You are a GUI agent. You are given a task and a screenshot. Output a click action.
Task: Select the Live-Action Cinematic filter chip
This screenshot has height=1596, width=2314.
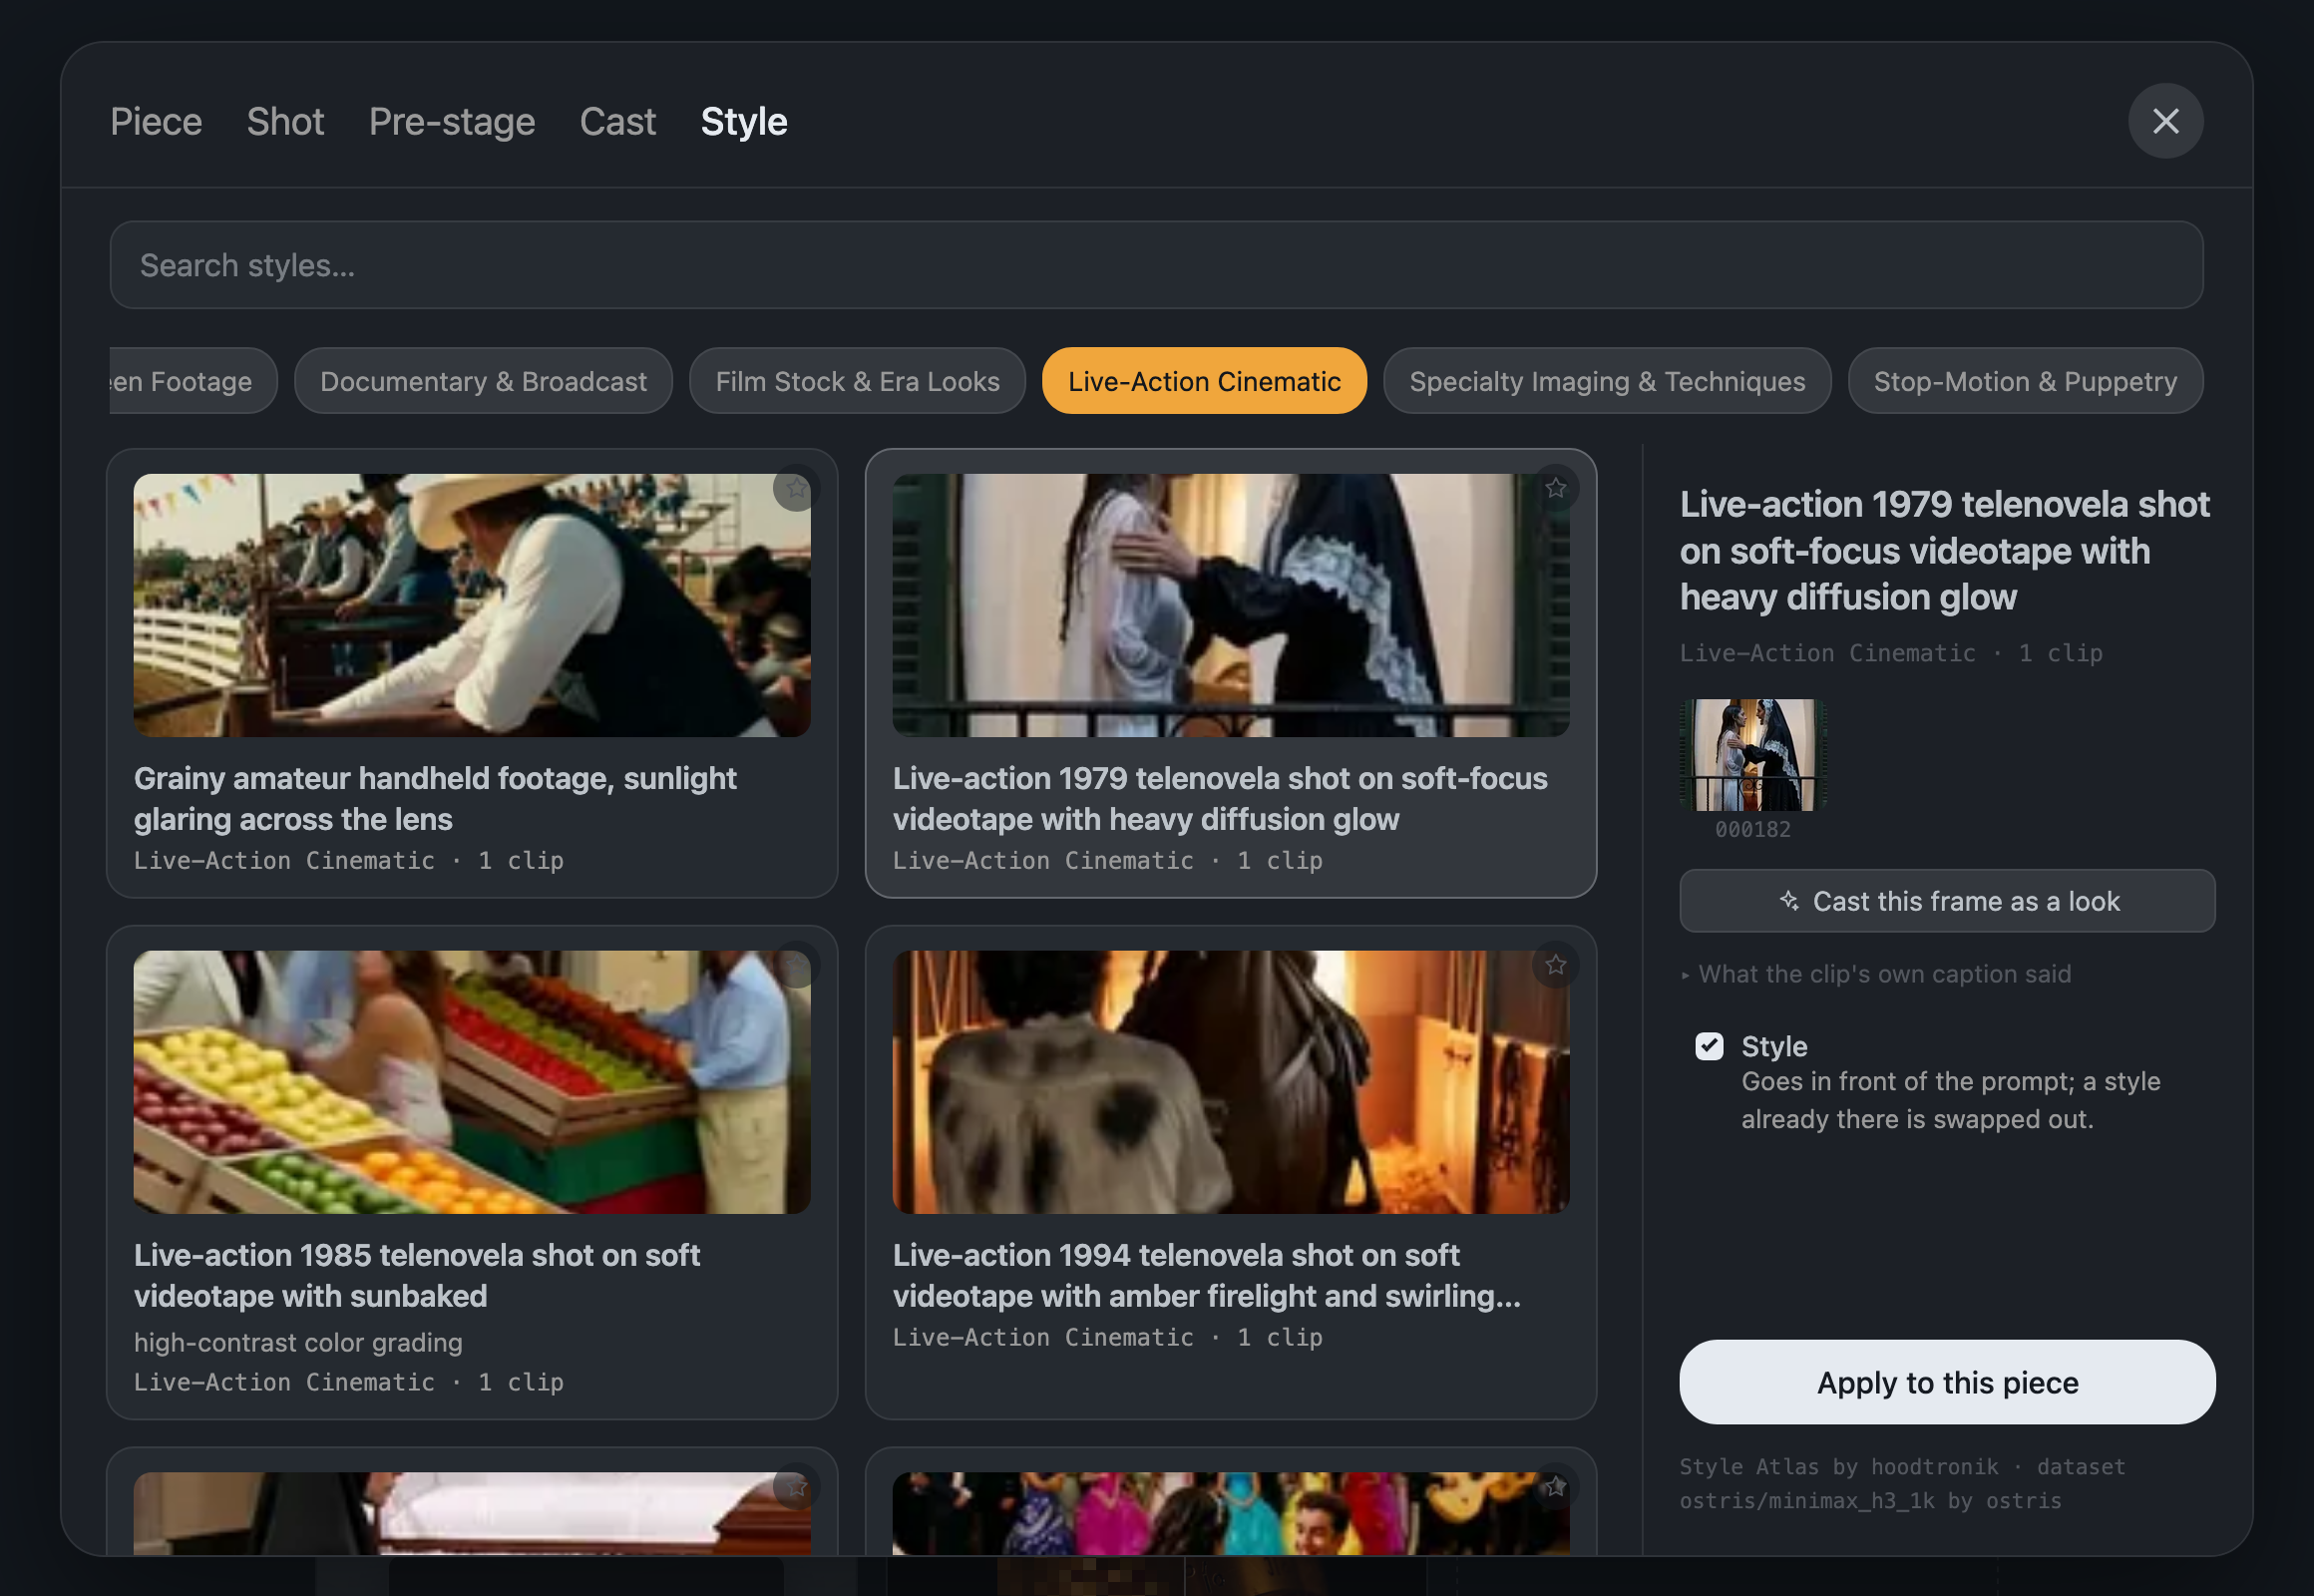[x=1204, y=381]
